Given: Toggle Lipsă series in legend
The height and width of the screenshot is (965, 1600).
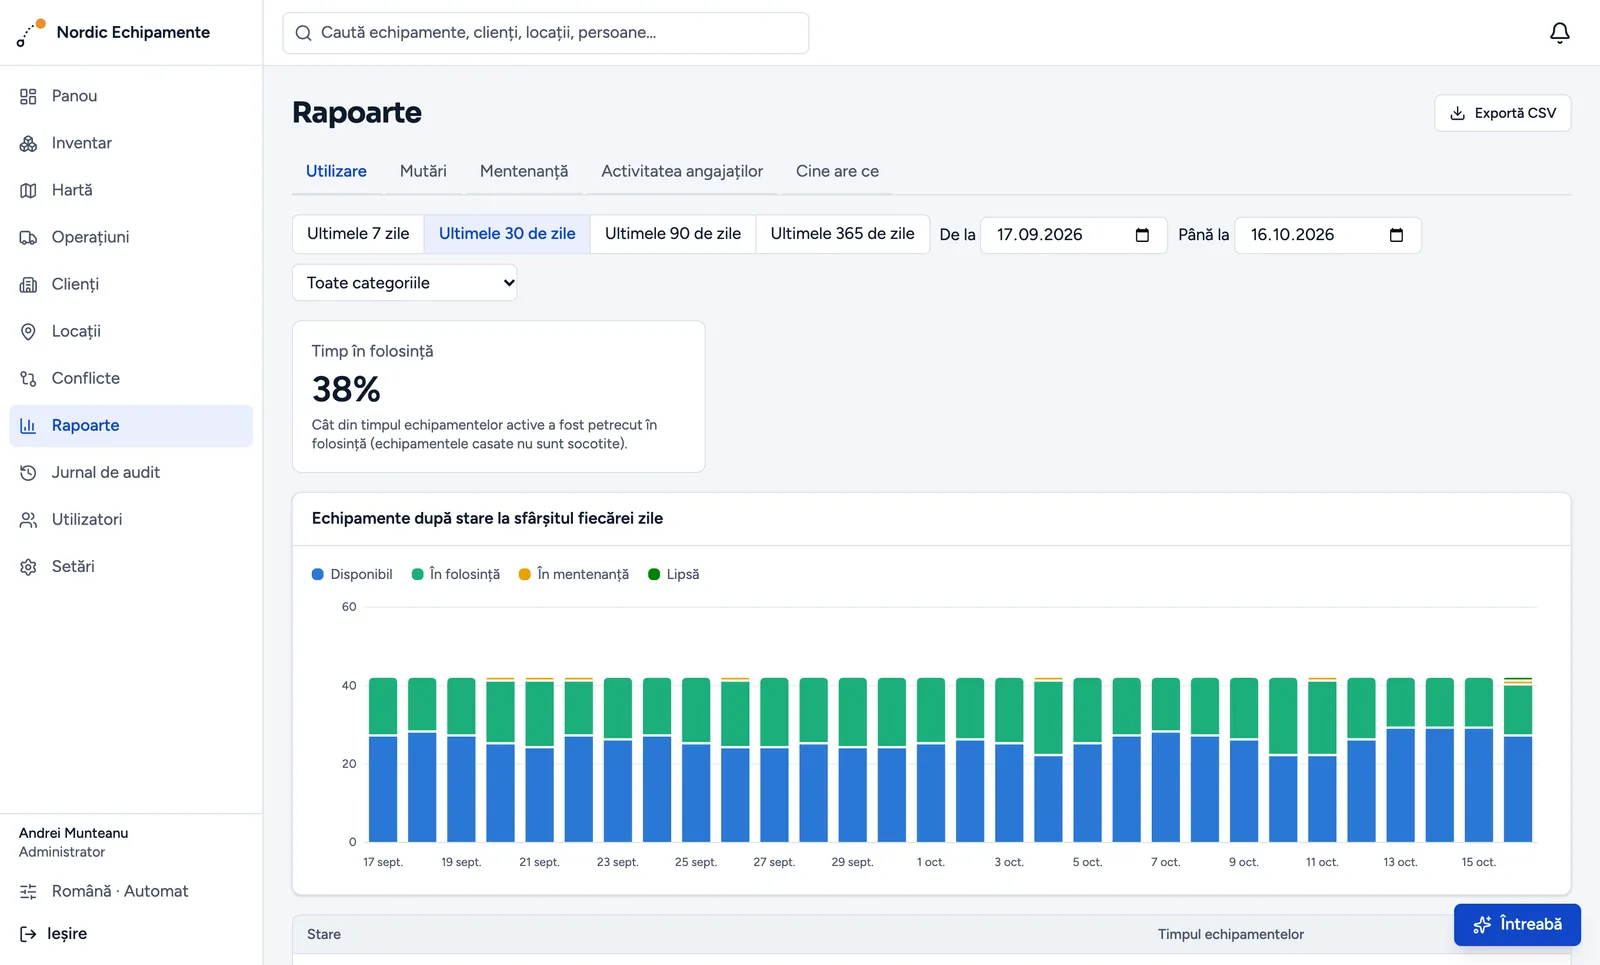Looking at the screenshot, I should (x=674, y=574).
